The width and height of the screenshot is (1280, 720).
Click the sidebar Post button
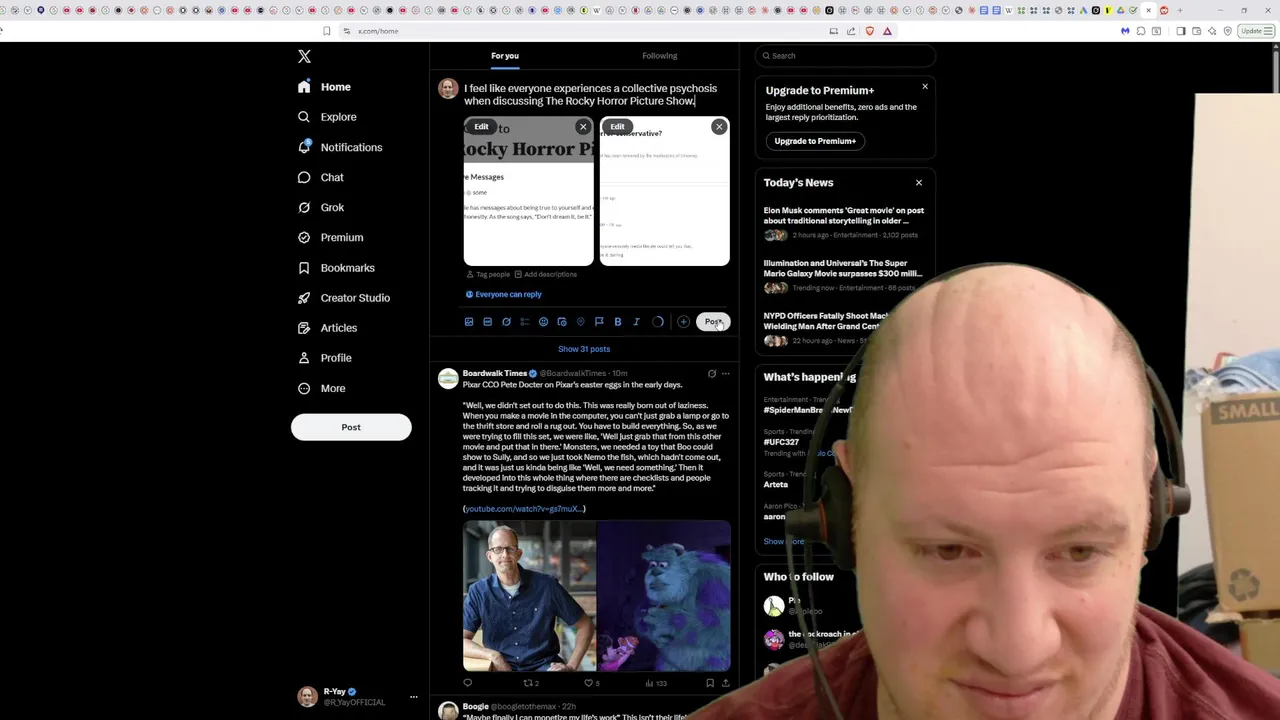coord(351,427)
